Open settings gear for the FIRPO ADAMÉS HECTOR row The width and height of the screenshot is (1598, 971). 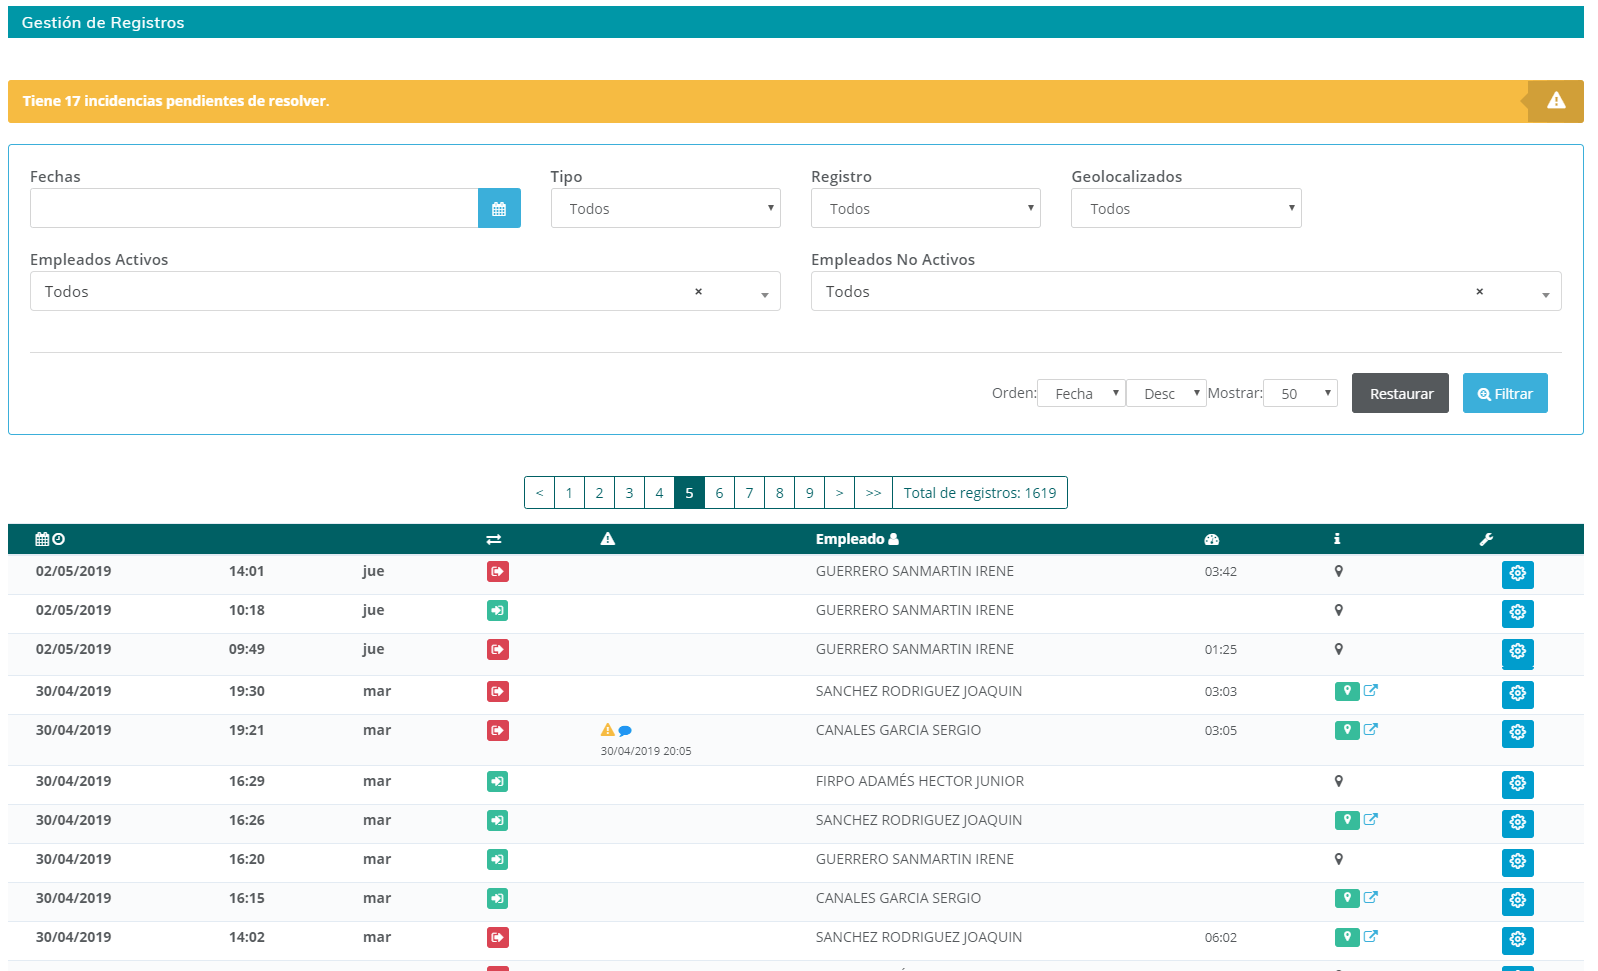[x=1517, y=784]
